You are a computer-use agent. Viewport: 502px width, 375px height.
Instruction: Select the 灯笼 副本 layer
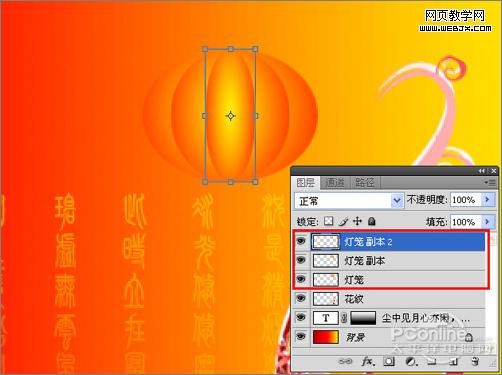[390, 260]
